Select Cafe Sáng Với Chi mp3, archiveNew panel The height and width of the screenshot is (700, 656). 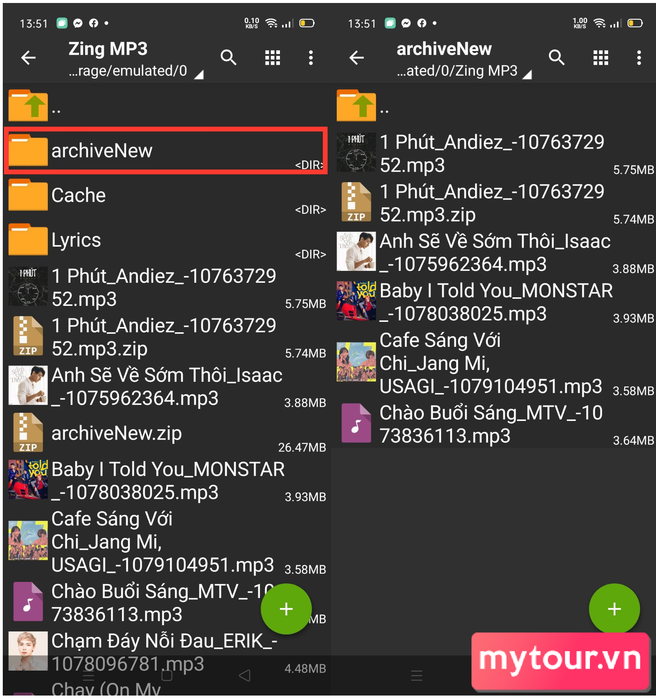(x=494, y=363)
